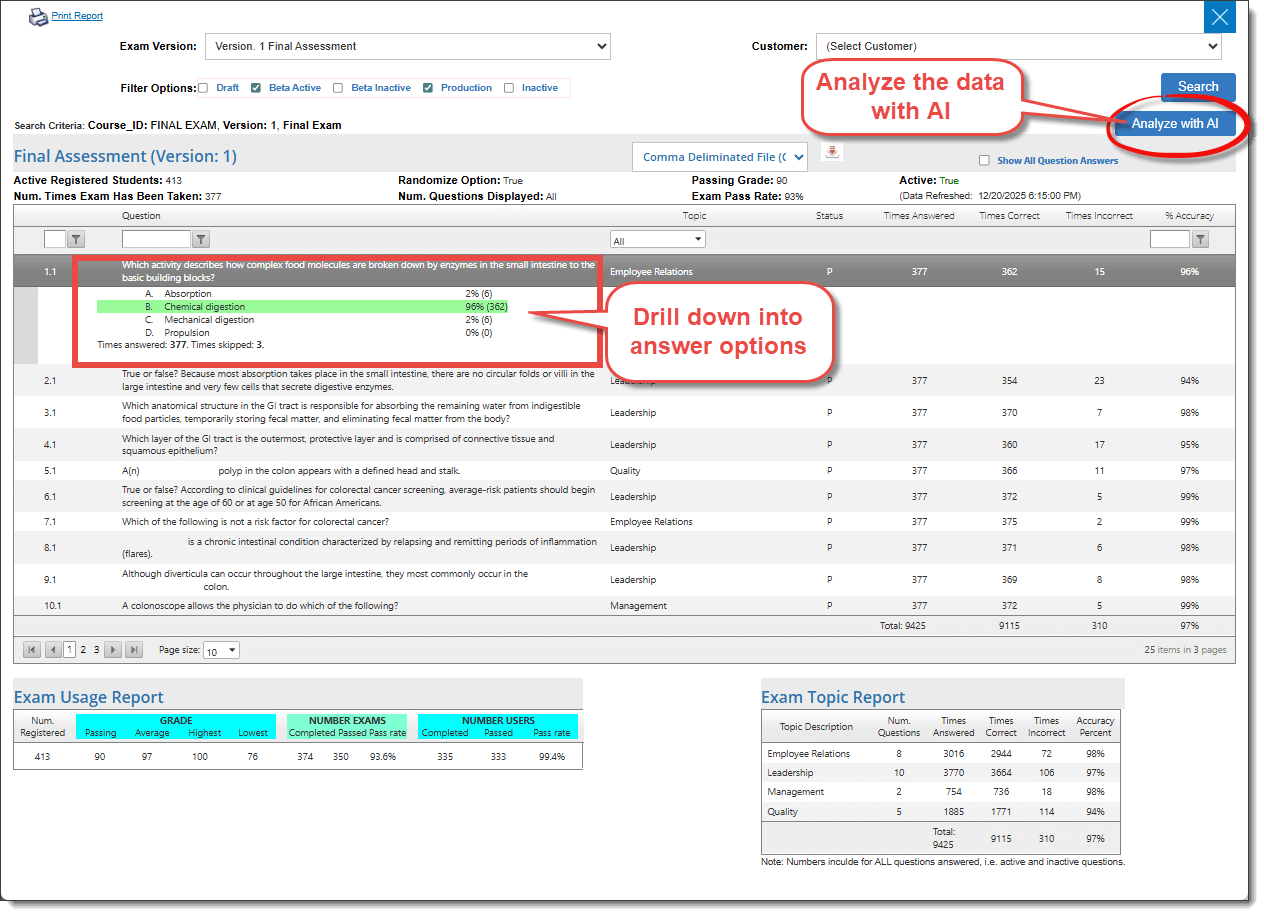Viewport: 1264px width, 916px height.
Task: Go to the previous page of results
Action: coord(52,650)
